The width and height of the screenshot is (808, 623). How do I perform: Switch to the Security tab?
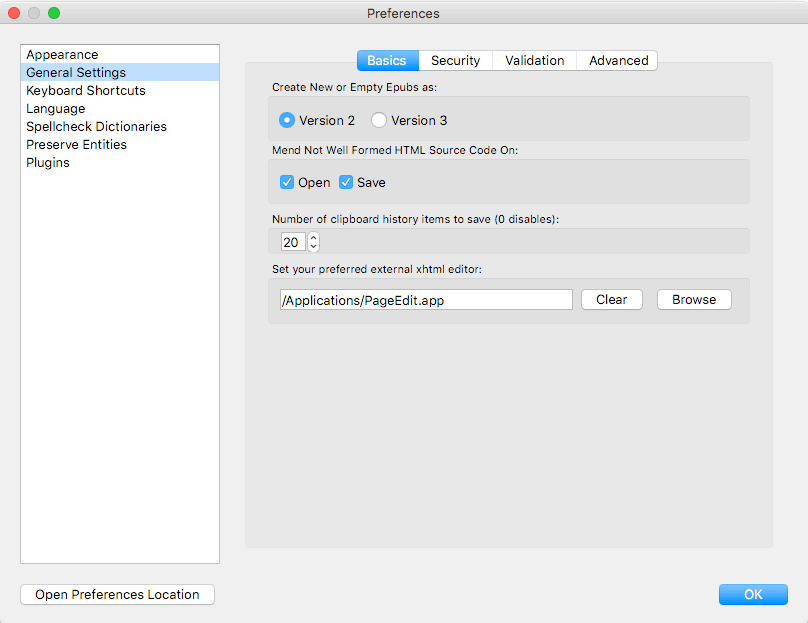455,60
